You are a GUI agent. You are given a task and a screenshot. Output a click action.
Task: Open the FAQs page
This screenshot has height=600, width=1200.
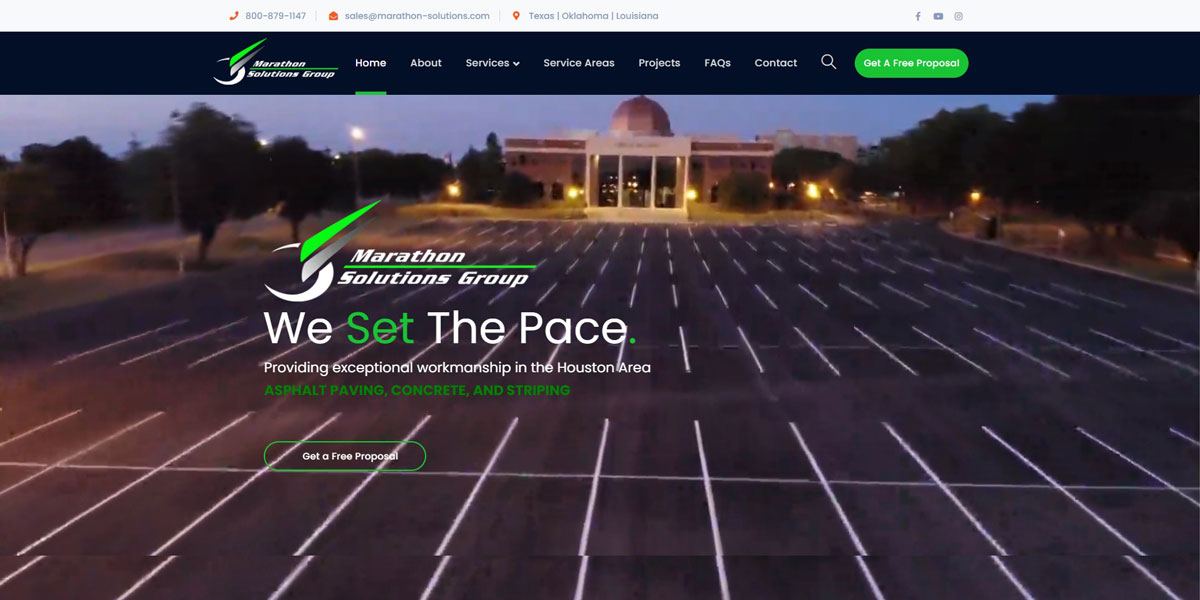click(717, 63)
